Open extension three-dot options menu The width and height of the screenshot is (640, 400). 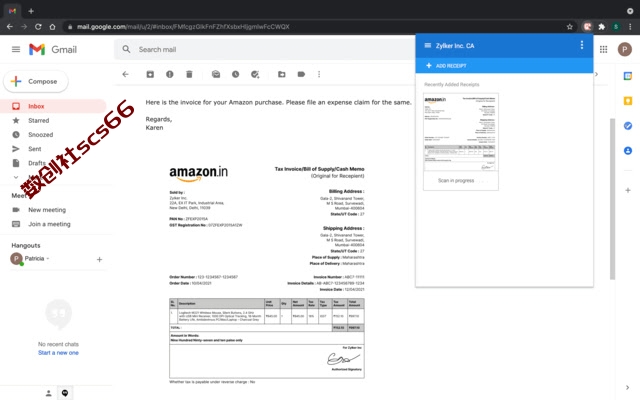582,45
